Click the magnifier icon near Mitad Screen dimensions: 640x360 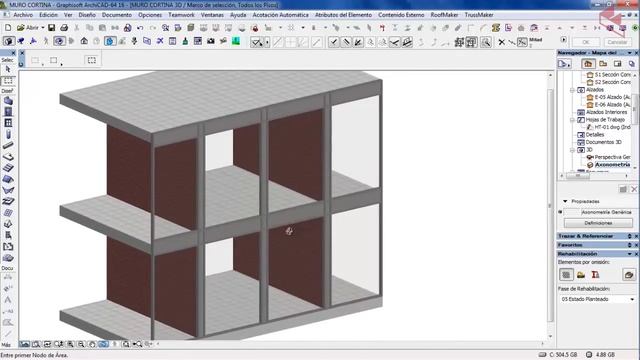point(485,42)
